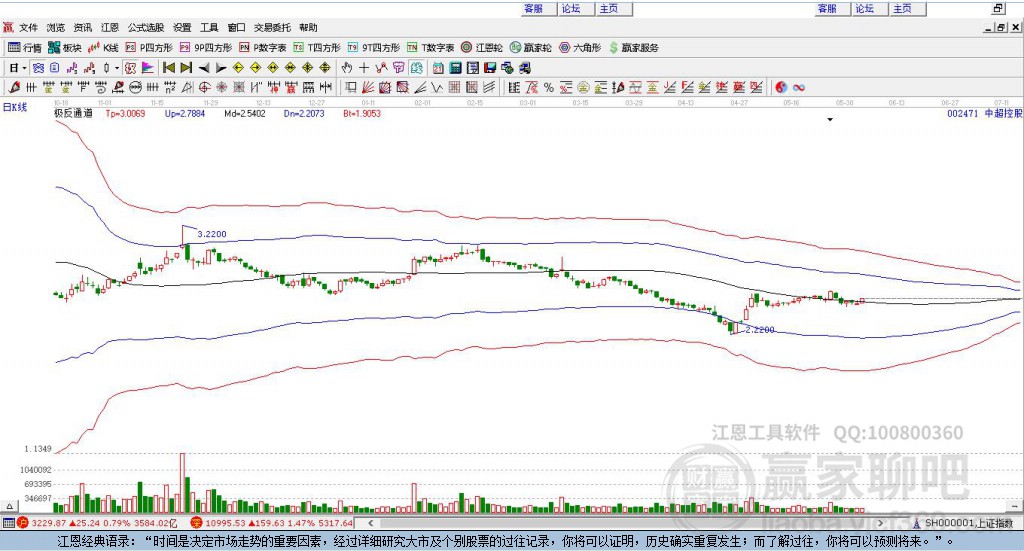Open the 文件 menu
This screenshot has height=551, width=1024.
pos(29,27)
